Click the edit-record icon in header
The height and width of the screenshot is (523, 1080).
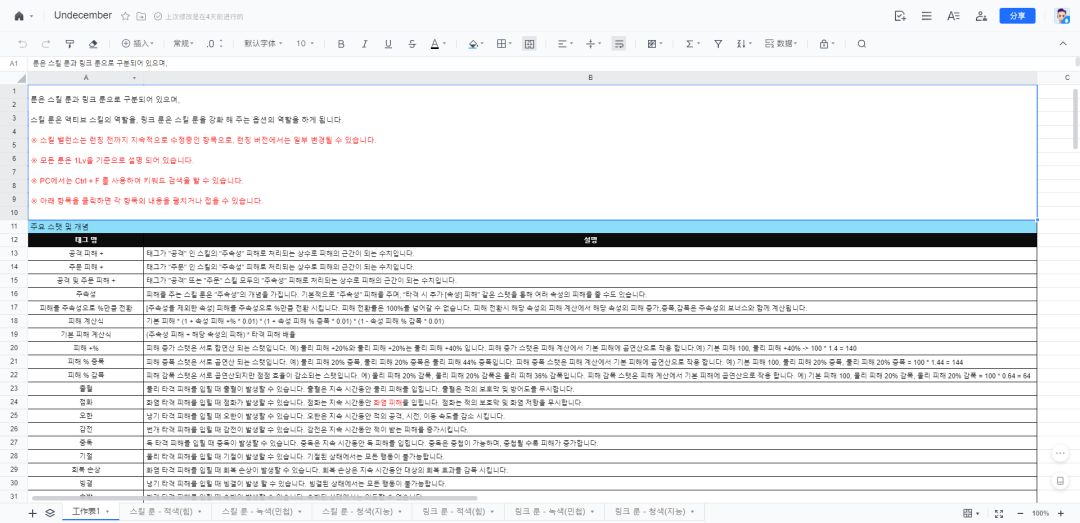[x=900, y=16]
